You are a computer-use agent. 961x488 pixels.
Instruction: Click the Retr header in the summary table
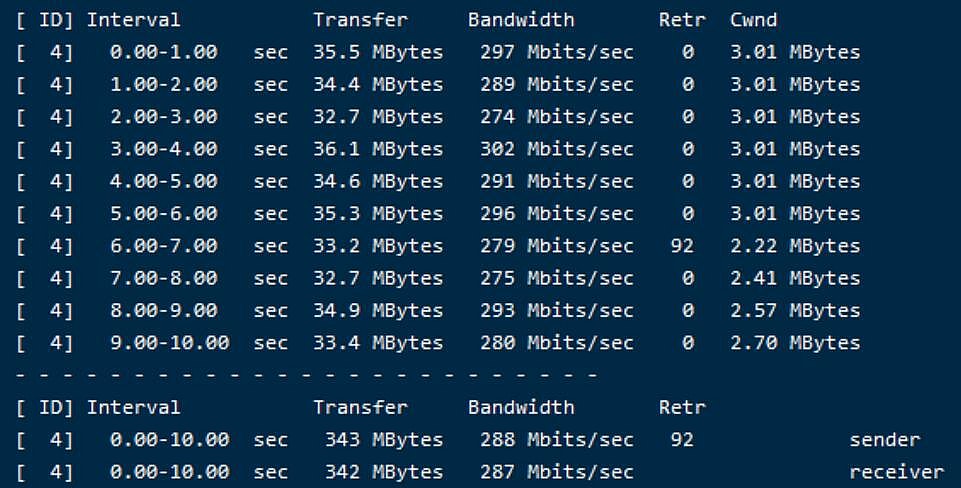click(x=682, y=408)
